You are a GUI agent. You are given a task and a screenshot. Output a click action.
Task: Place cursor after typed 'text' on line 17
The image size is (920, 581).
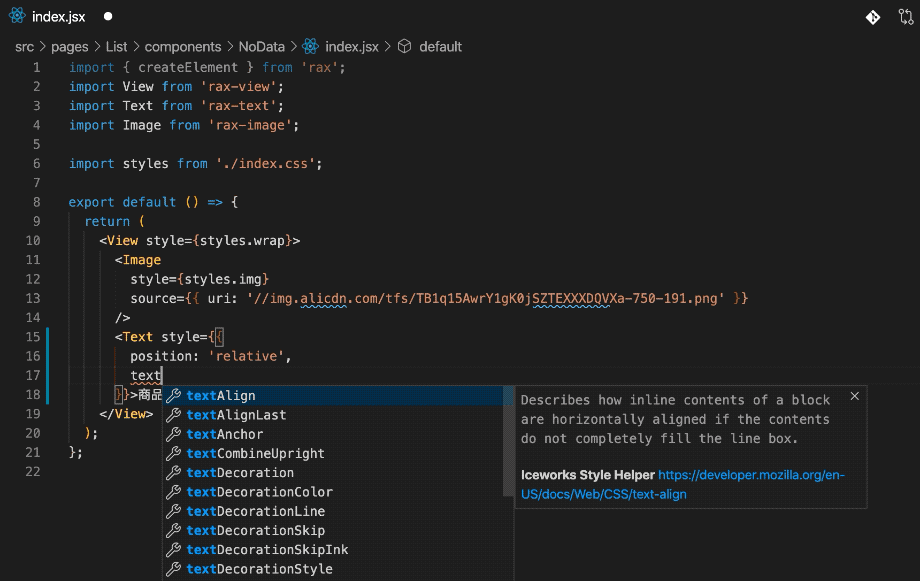click(x=162, y=376)
